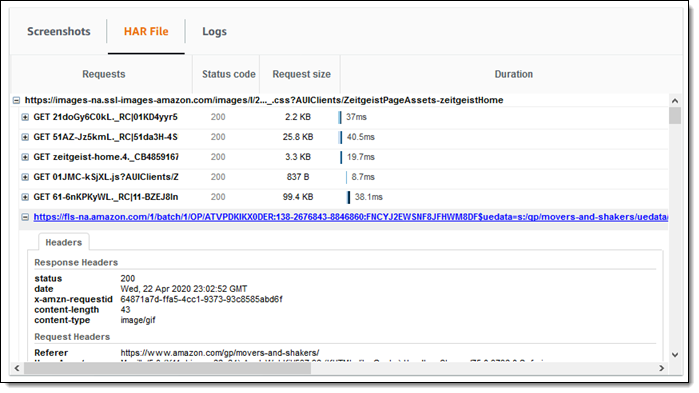This screenshot has width=699, height=393.
Task: Expand the GET 61-6nKPKyWL request row
Action: [25, 197]
